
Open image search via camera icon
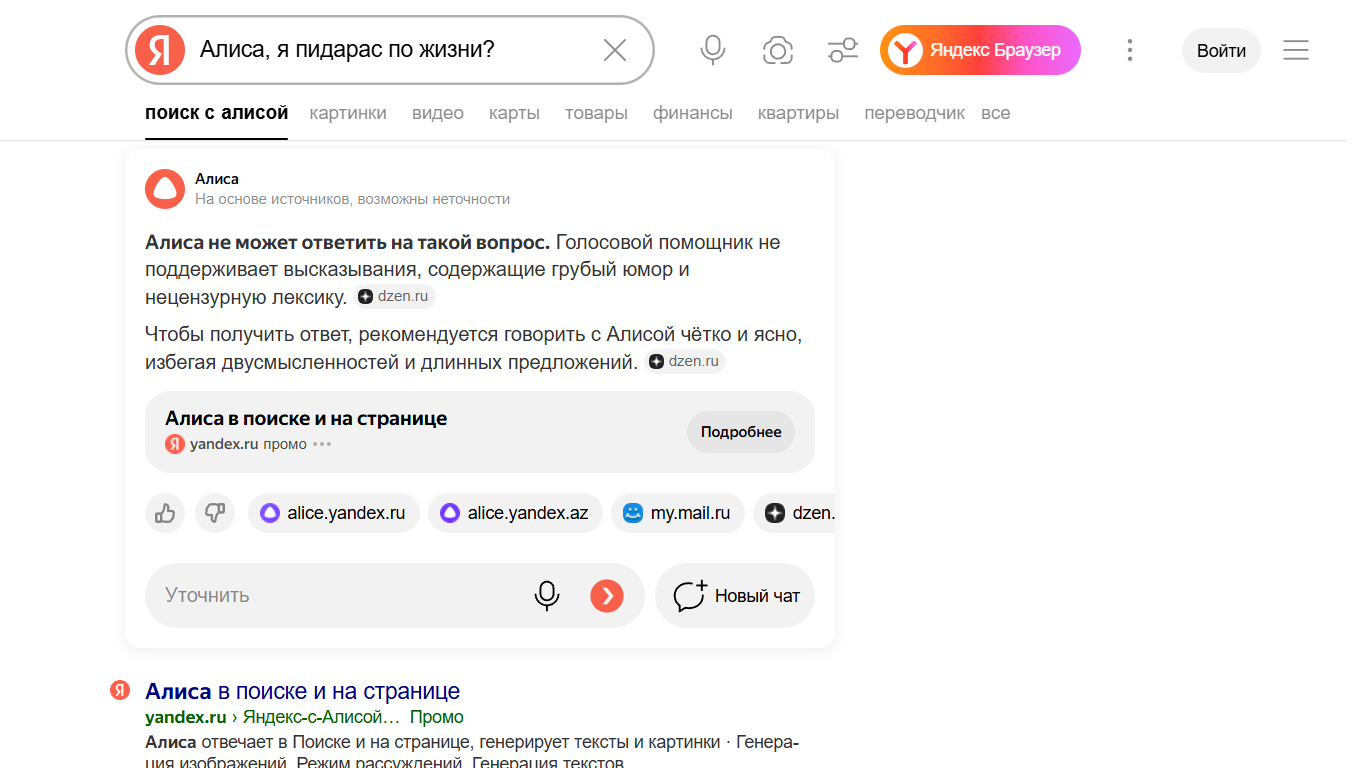tap(778, 50)
